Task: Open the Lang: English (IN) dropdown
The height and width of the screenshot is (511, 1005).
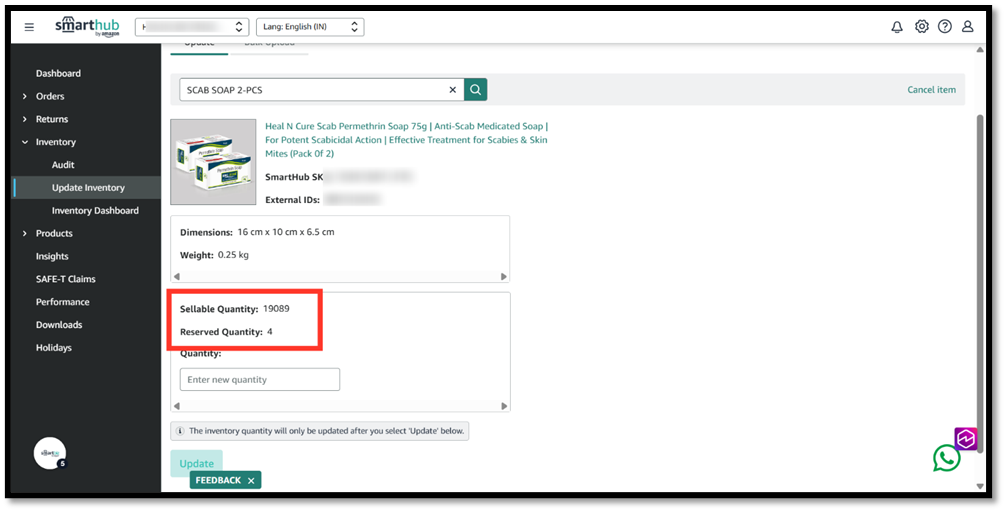Action: 310,27
